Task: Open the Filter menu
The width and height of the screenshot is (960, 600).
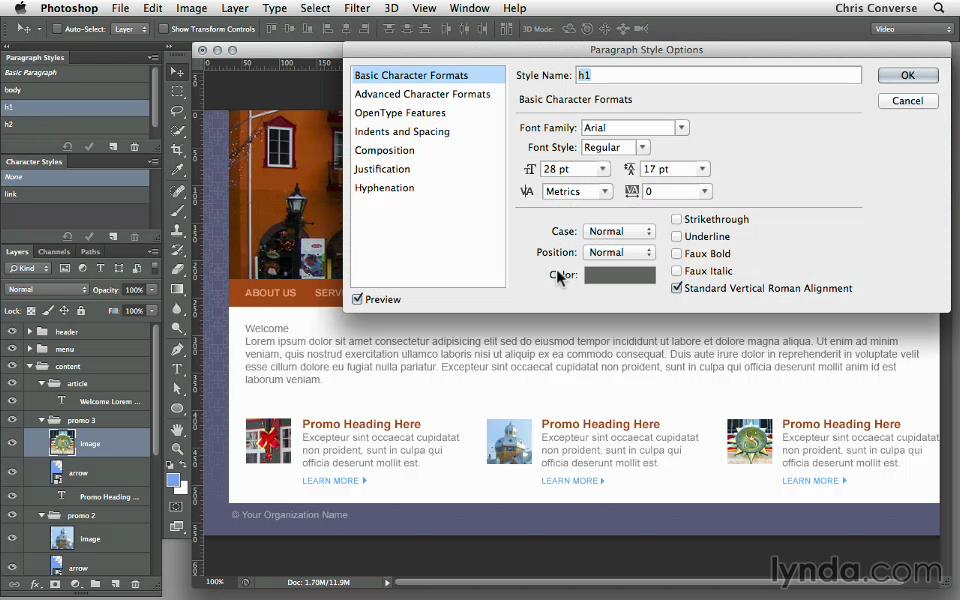Action: [x=357, y=8]
